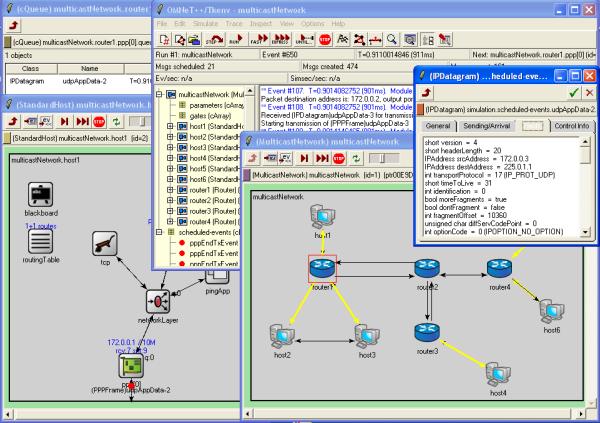Viewport: 600px width, 423px height.
Task: Click the green redraw icon in StandardHost window
Action: [116, 122]
